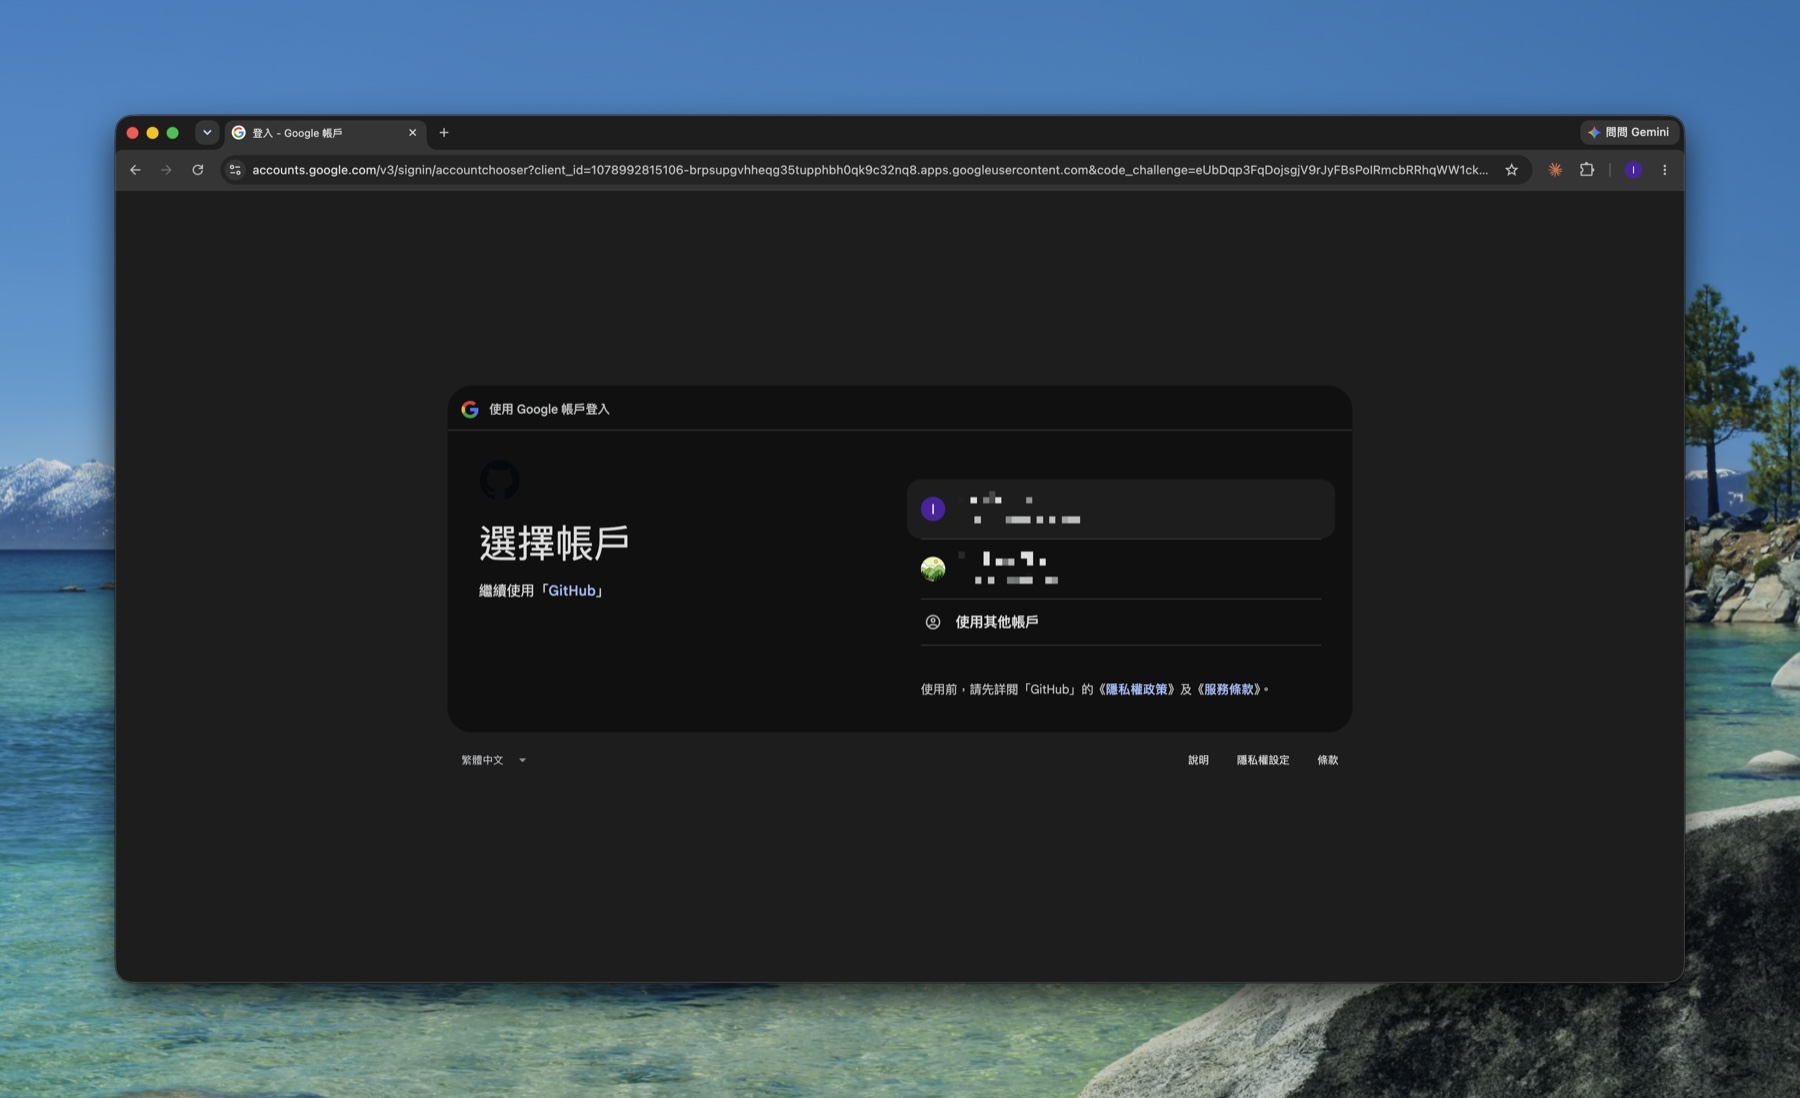Screen dimensions: 1800x1098
Task: Open the GitHub link under 選擇帳戶
Action: point(572,591)
